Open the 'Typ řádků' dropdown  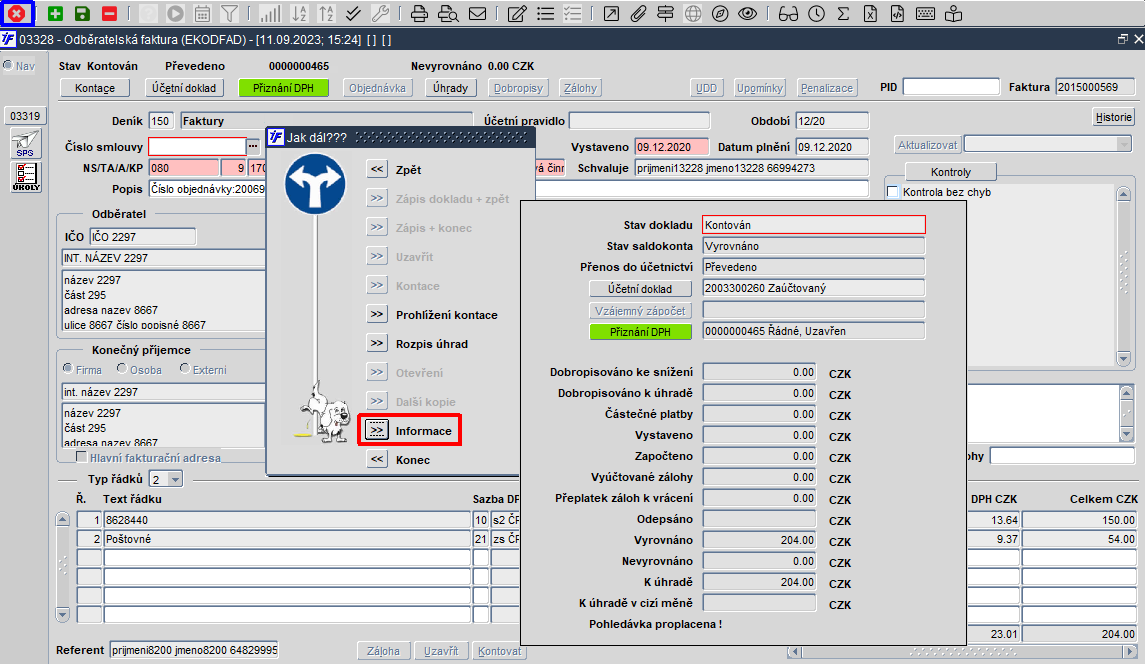(175, 479)
